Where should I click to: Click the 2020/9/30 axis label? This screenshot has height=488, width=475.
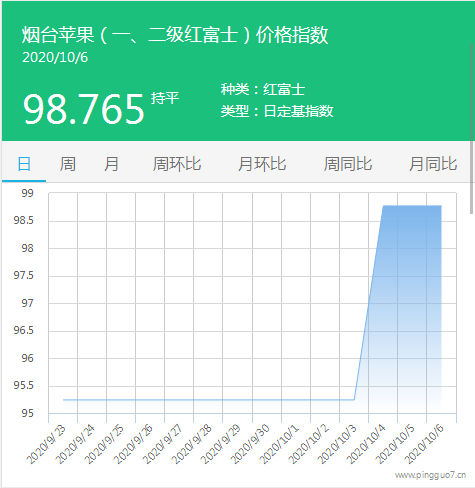coord(250,444)
